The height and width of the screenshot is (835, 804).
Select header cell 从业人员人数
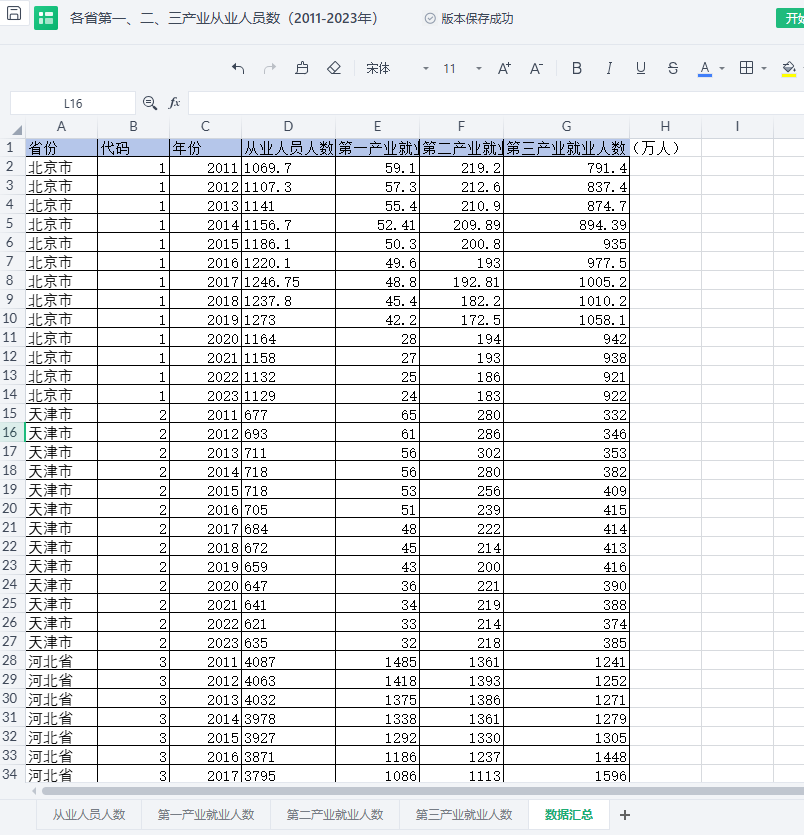click(288, 148)
